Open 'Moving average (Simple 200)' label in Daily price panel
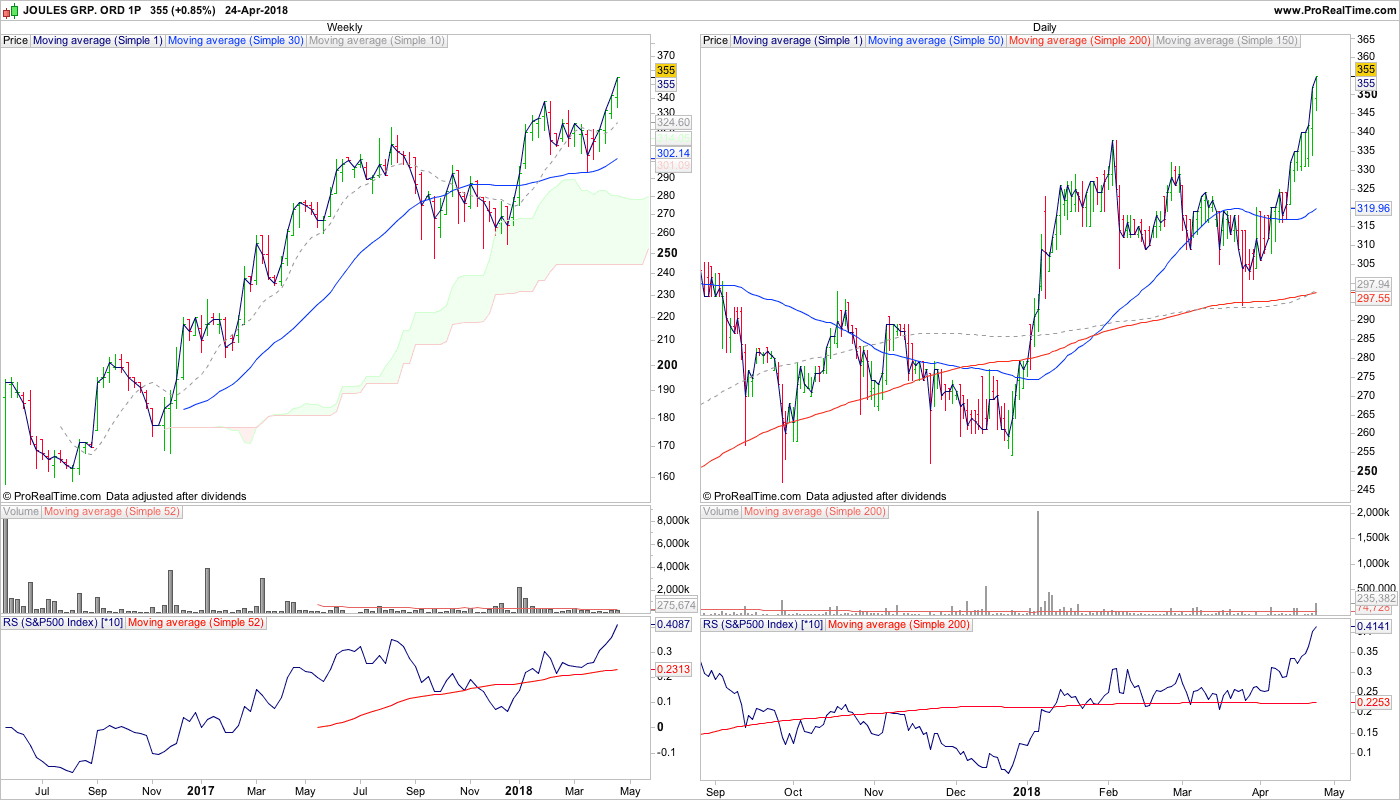This screenshot has height=800, width=1400. [x=1080, y=41]
